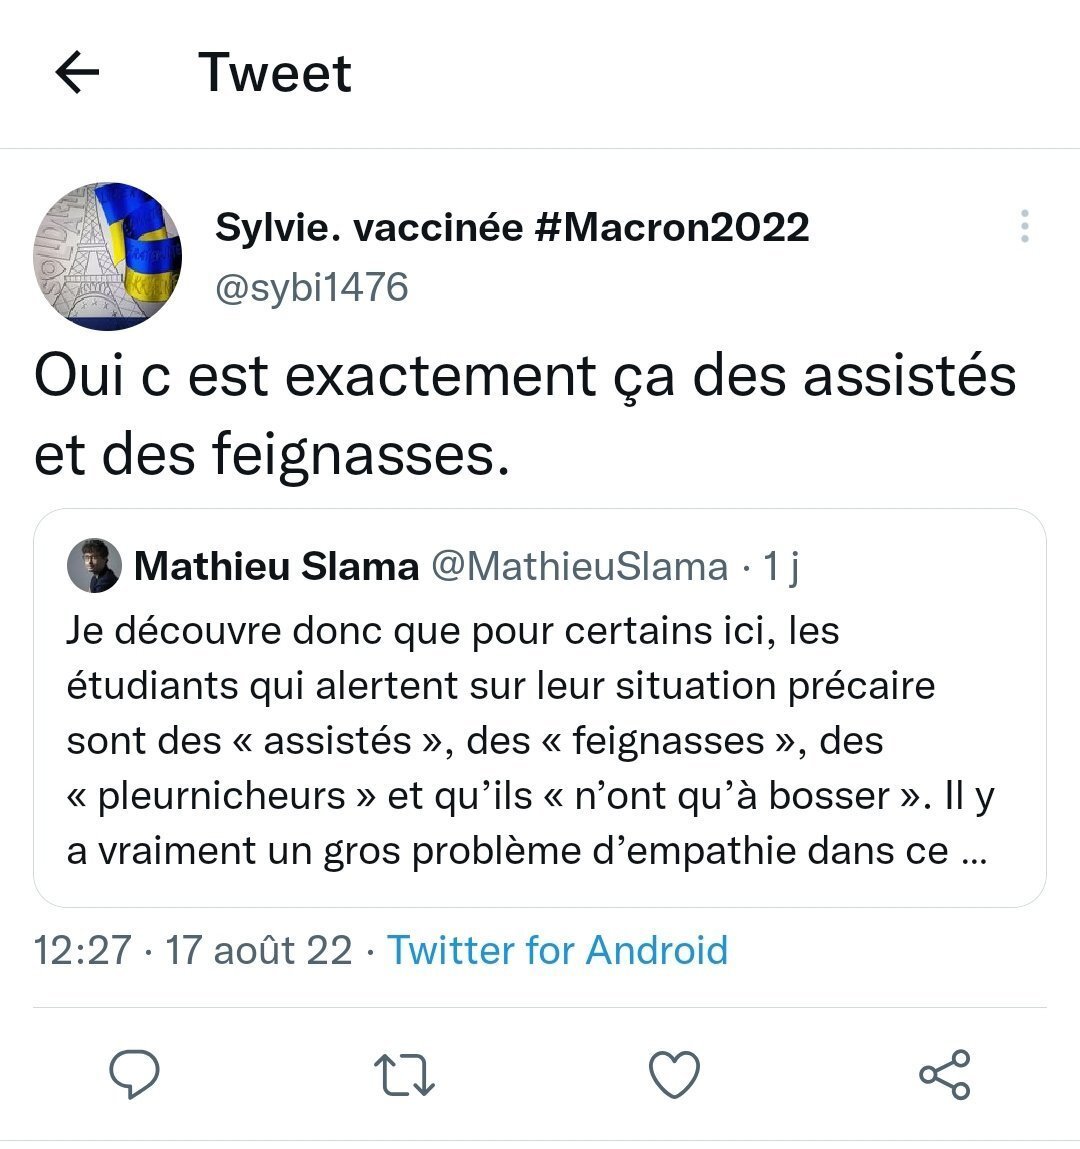Open Sylvie's Eiffel Tower profile picture
The image size is (1080, 1149).
coord(108,256)
